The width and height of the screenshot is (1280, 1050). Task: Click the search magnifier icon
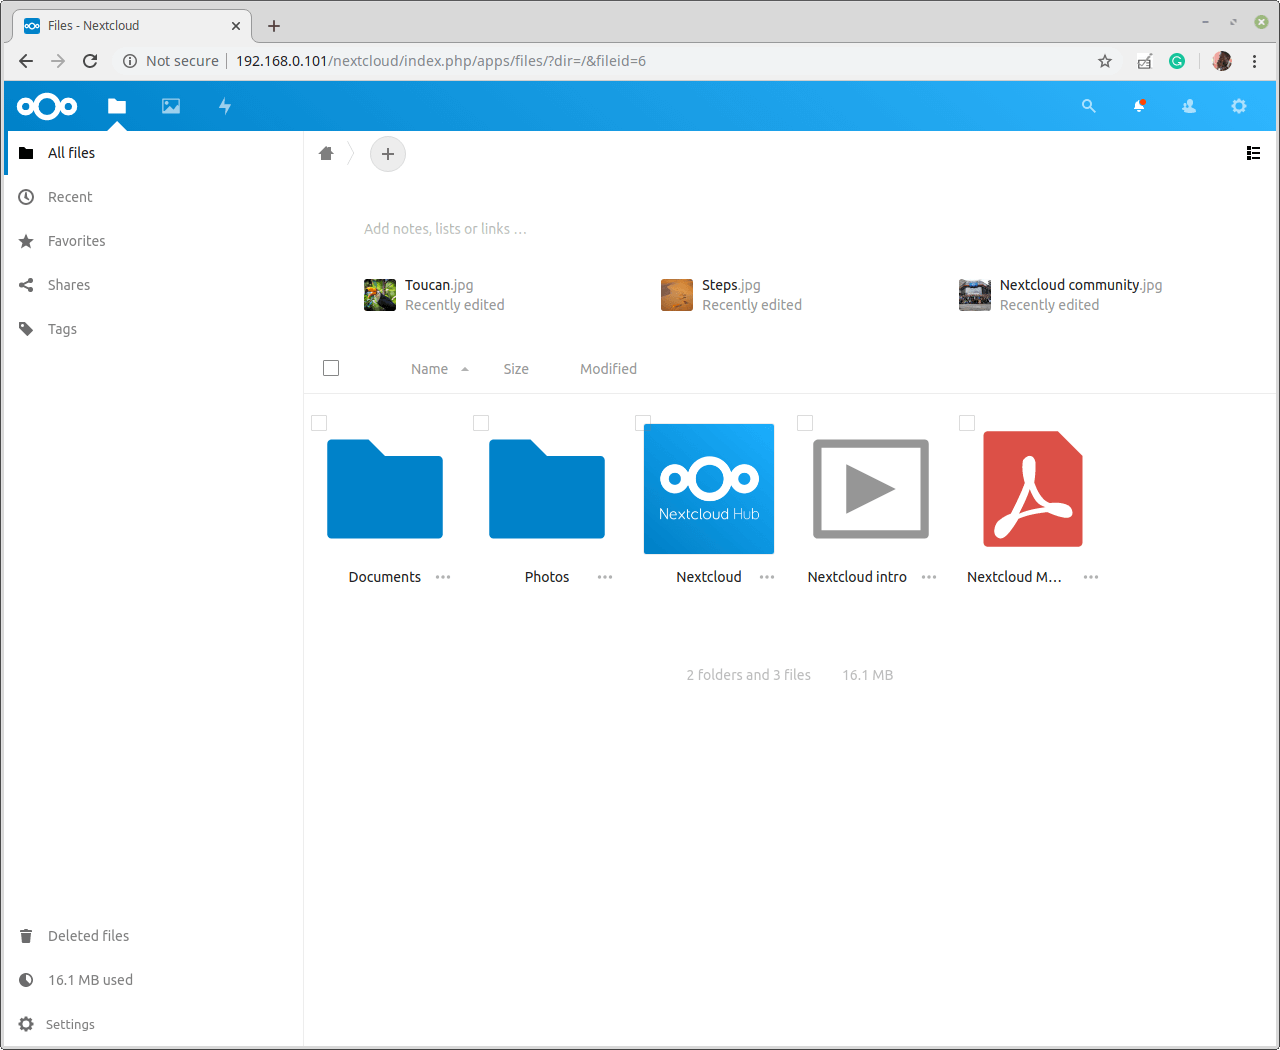point(1089,106)
